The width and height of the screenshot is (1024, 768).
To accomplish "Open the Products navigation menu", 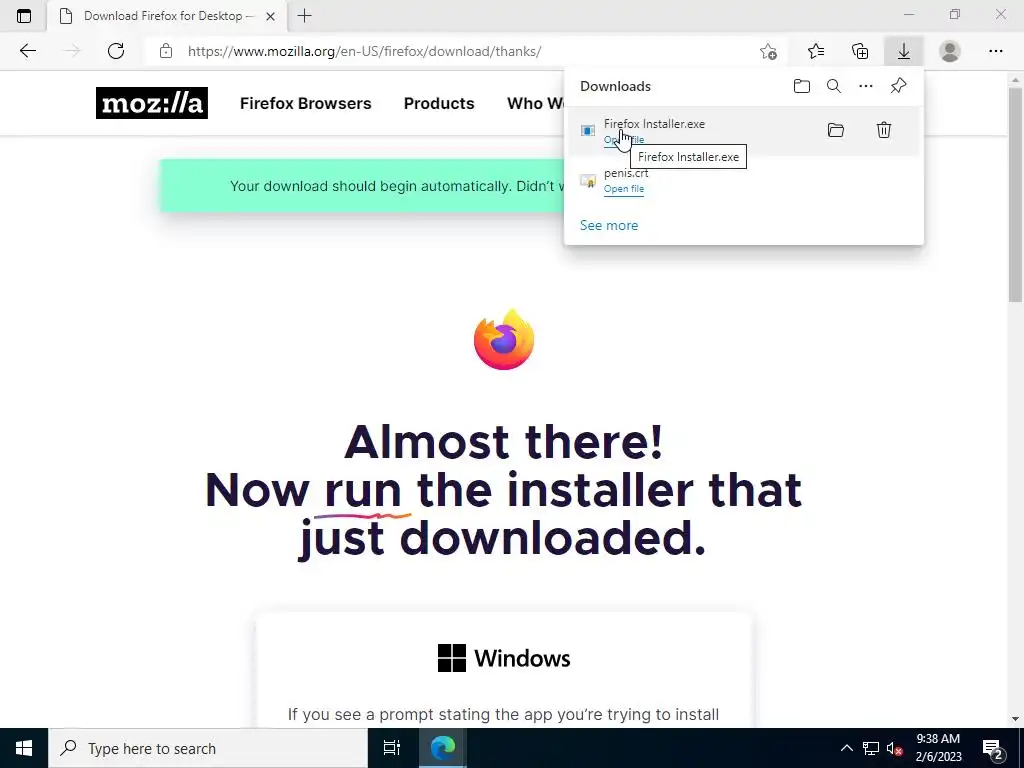I will coord(439,103).
